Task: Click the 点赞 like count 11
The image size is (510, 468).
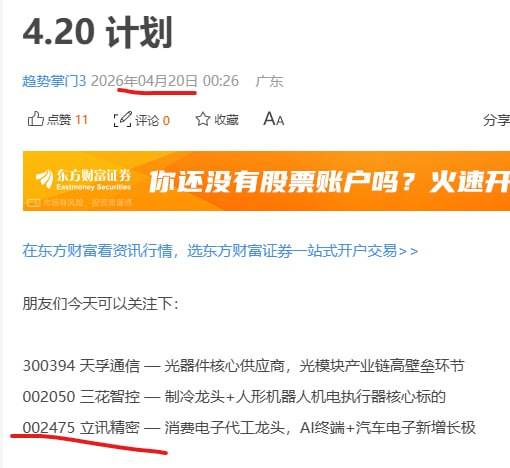Action: [x=81, y=120]
